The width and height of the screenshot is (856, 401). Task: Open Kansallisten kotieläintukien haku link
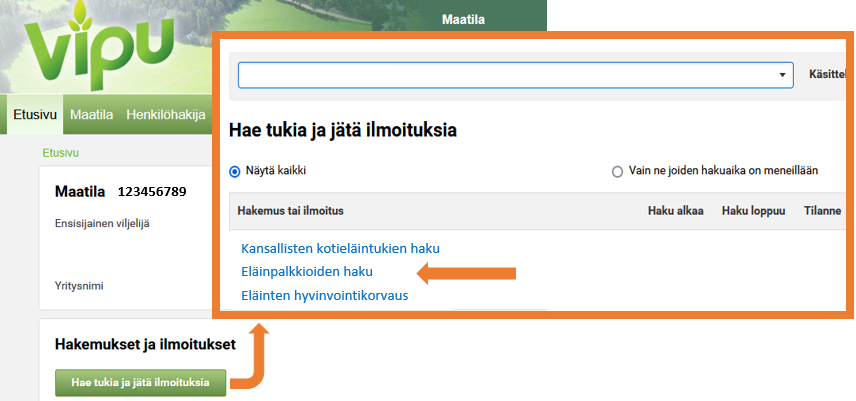click(x=340, y=249)
